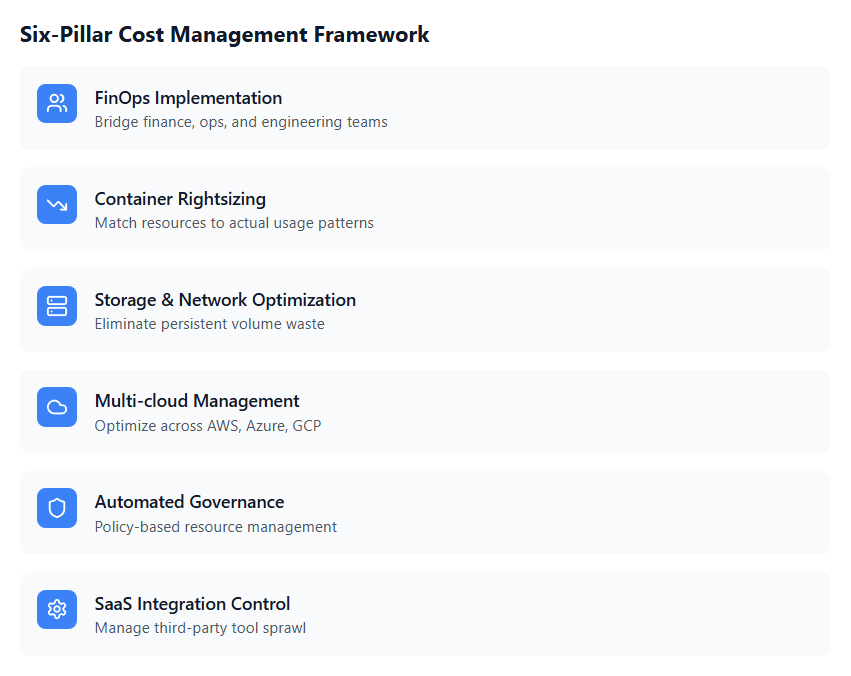Select the 'Container Rightsizing' title

pos(180,199)
